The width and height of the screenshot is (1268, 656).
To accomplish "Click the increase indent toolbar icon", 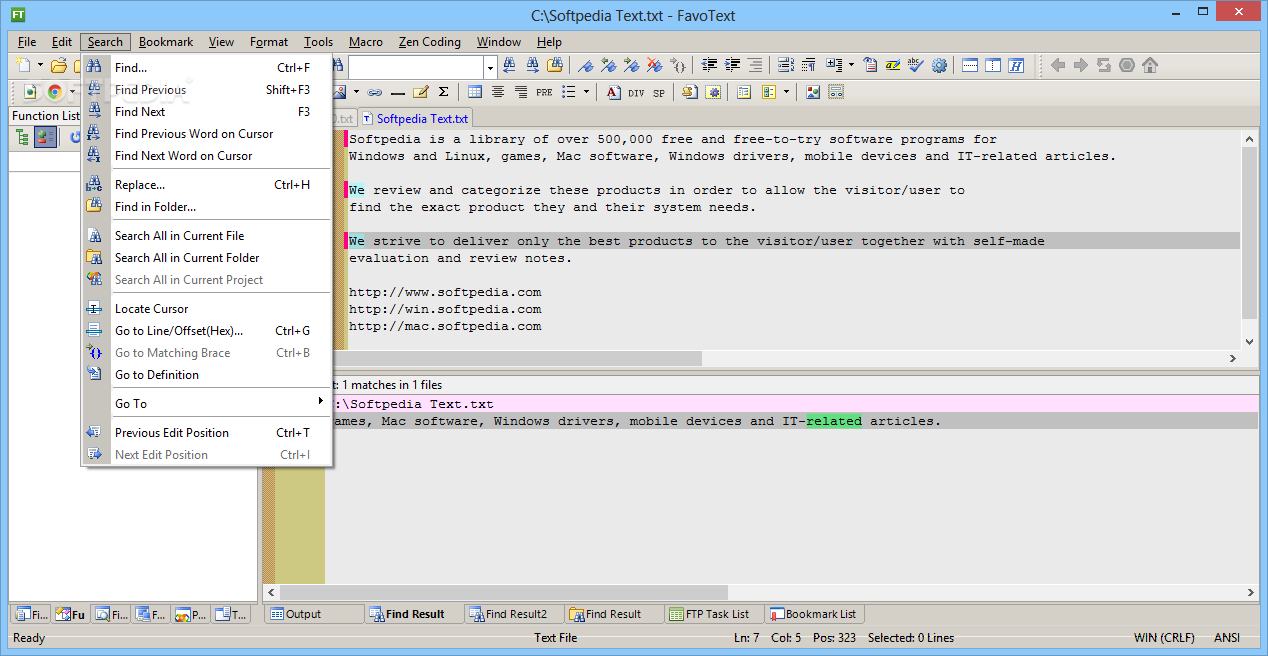I will (x=734, y=66).
